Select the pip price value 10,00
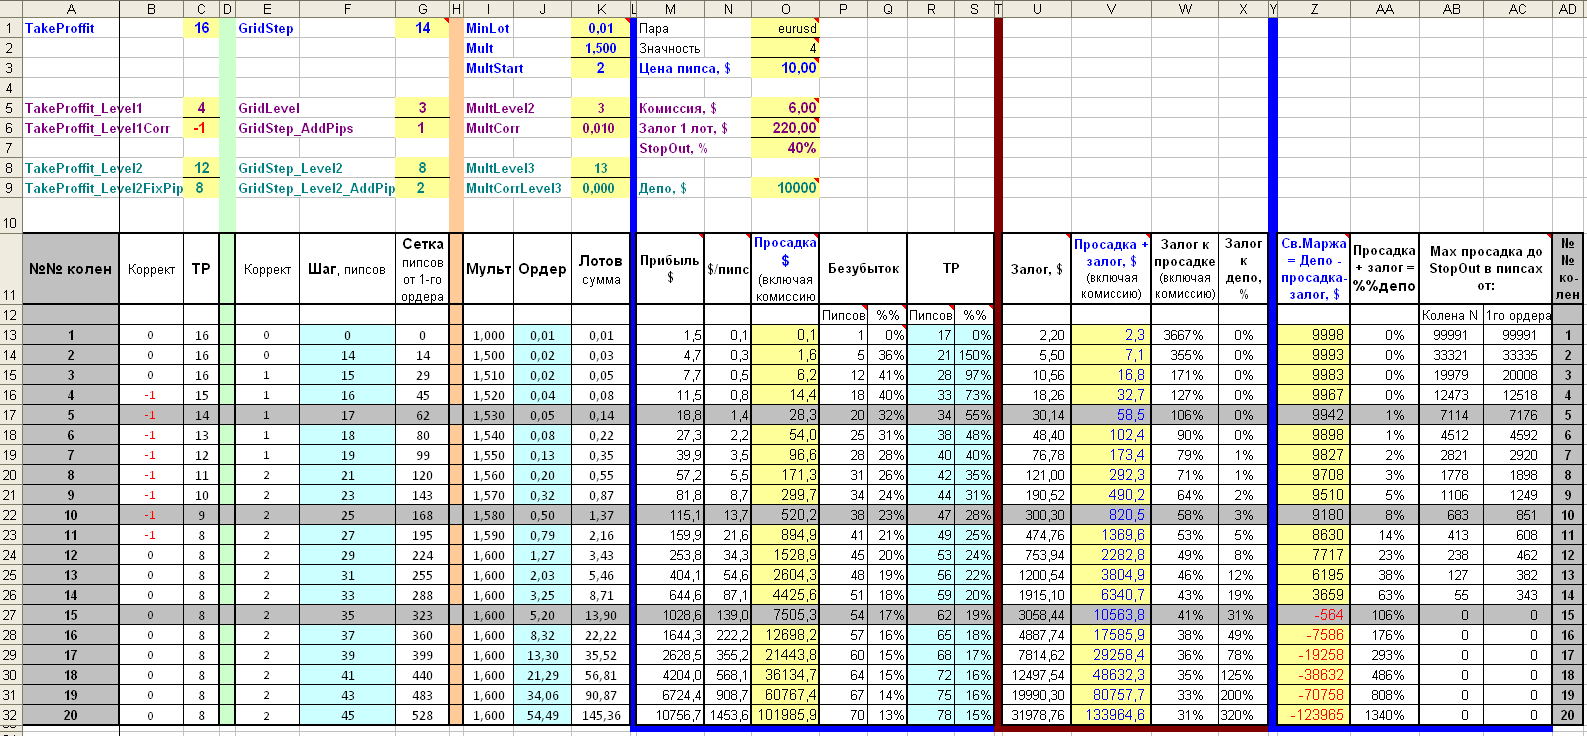Screen dimensions: 1587x736 (785, 68)
